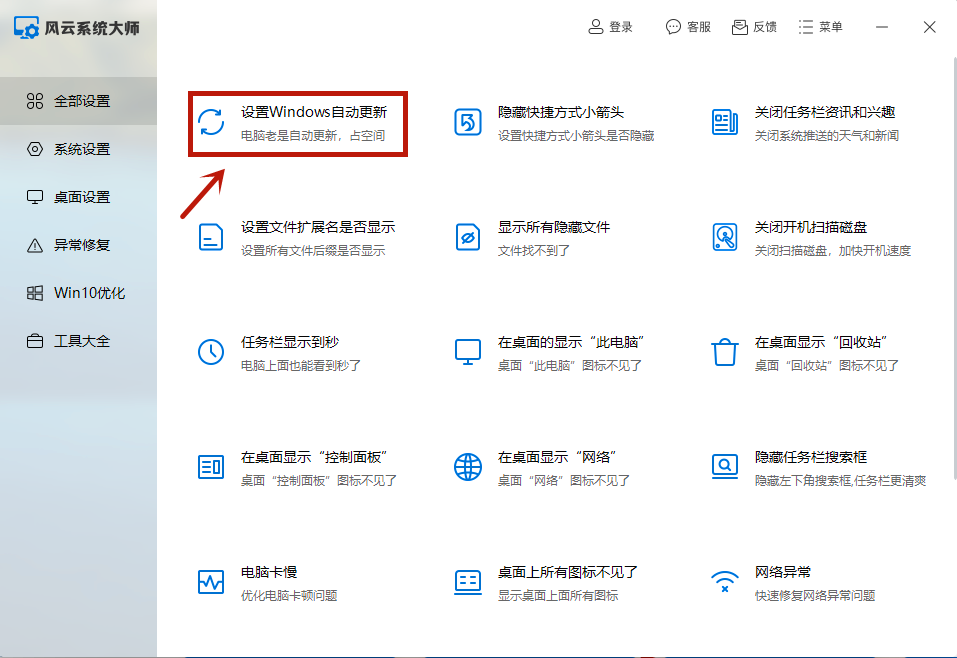957x658 pixels.
Task: Click text 快速修复网络异常问题
Action: click(815, 595)
